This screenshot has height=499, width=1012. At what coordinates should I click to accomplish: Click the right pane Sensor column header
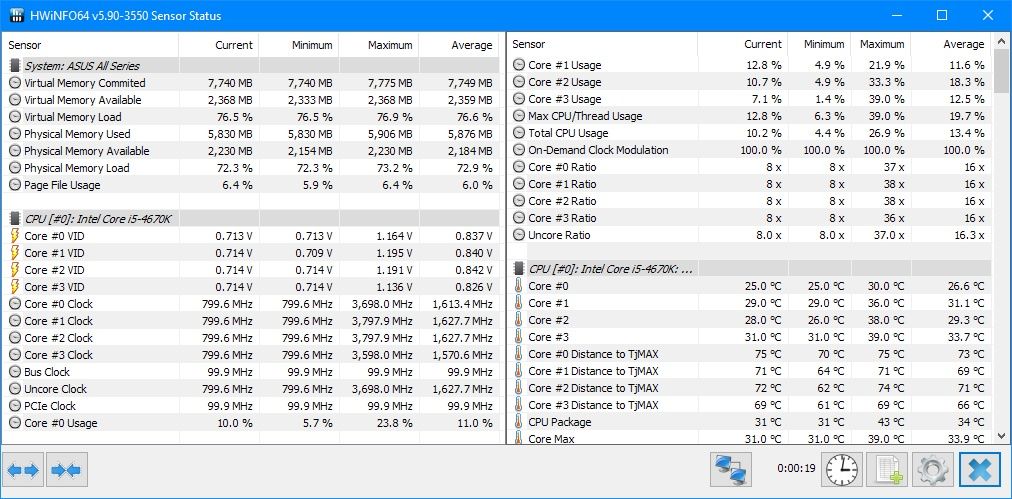tap(602, 45)
